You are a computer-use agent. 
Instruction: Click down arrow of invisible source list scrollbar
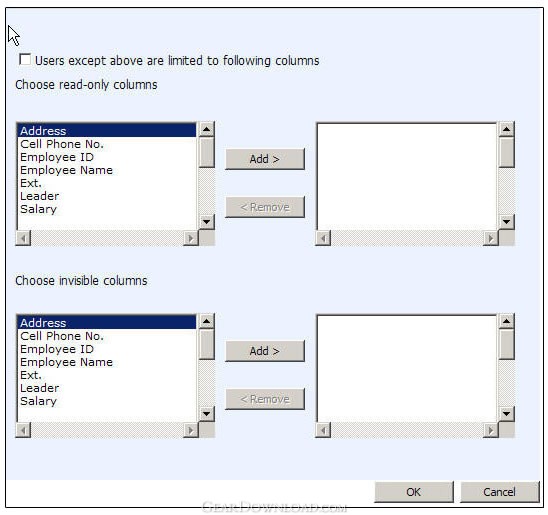(207, 414)
